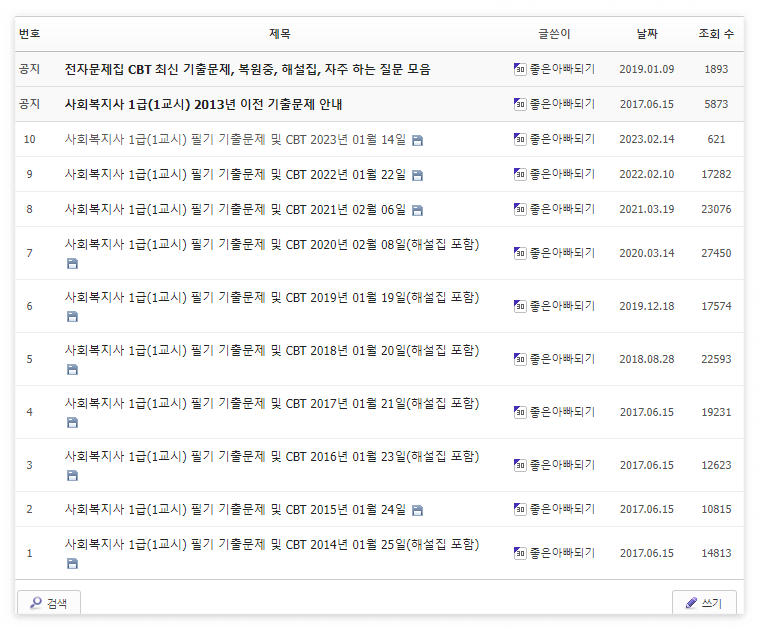Open post CBT 2015년 01월 24일
The width and height of the screenshot is (759, 629).
coord(235,509)
